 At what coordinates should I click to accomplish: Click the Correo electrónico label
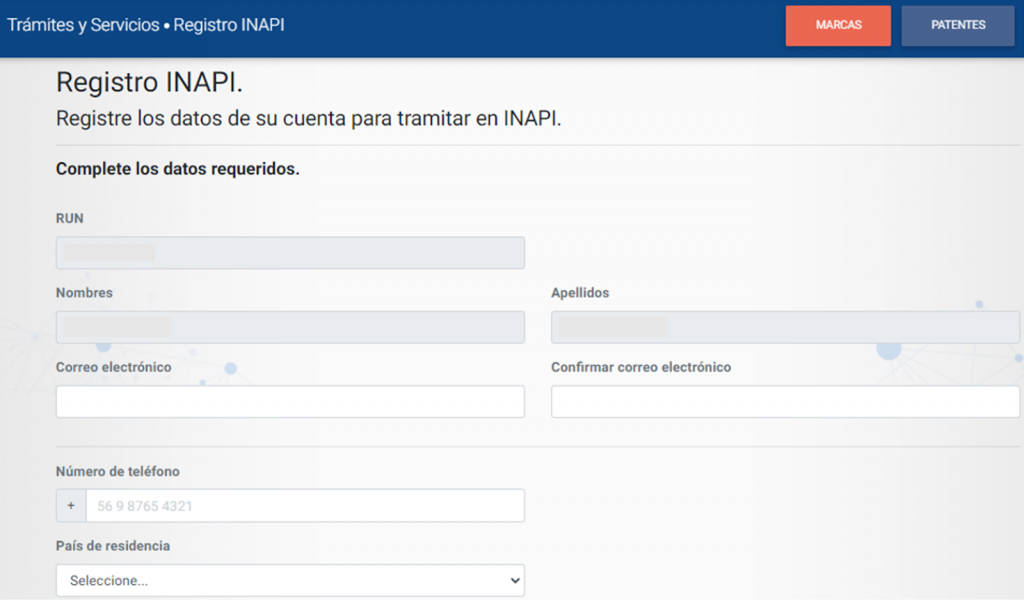113,367
